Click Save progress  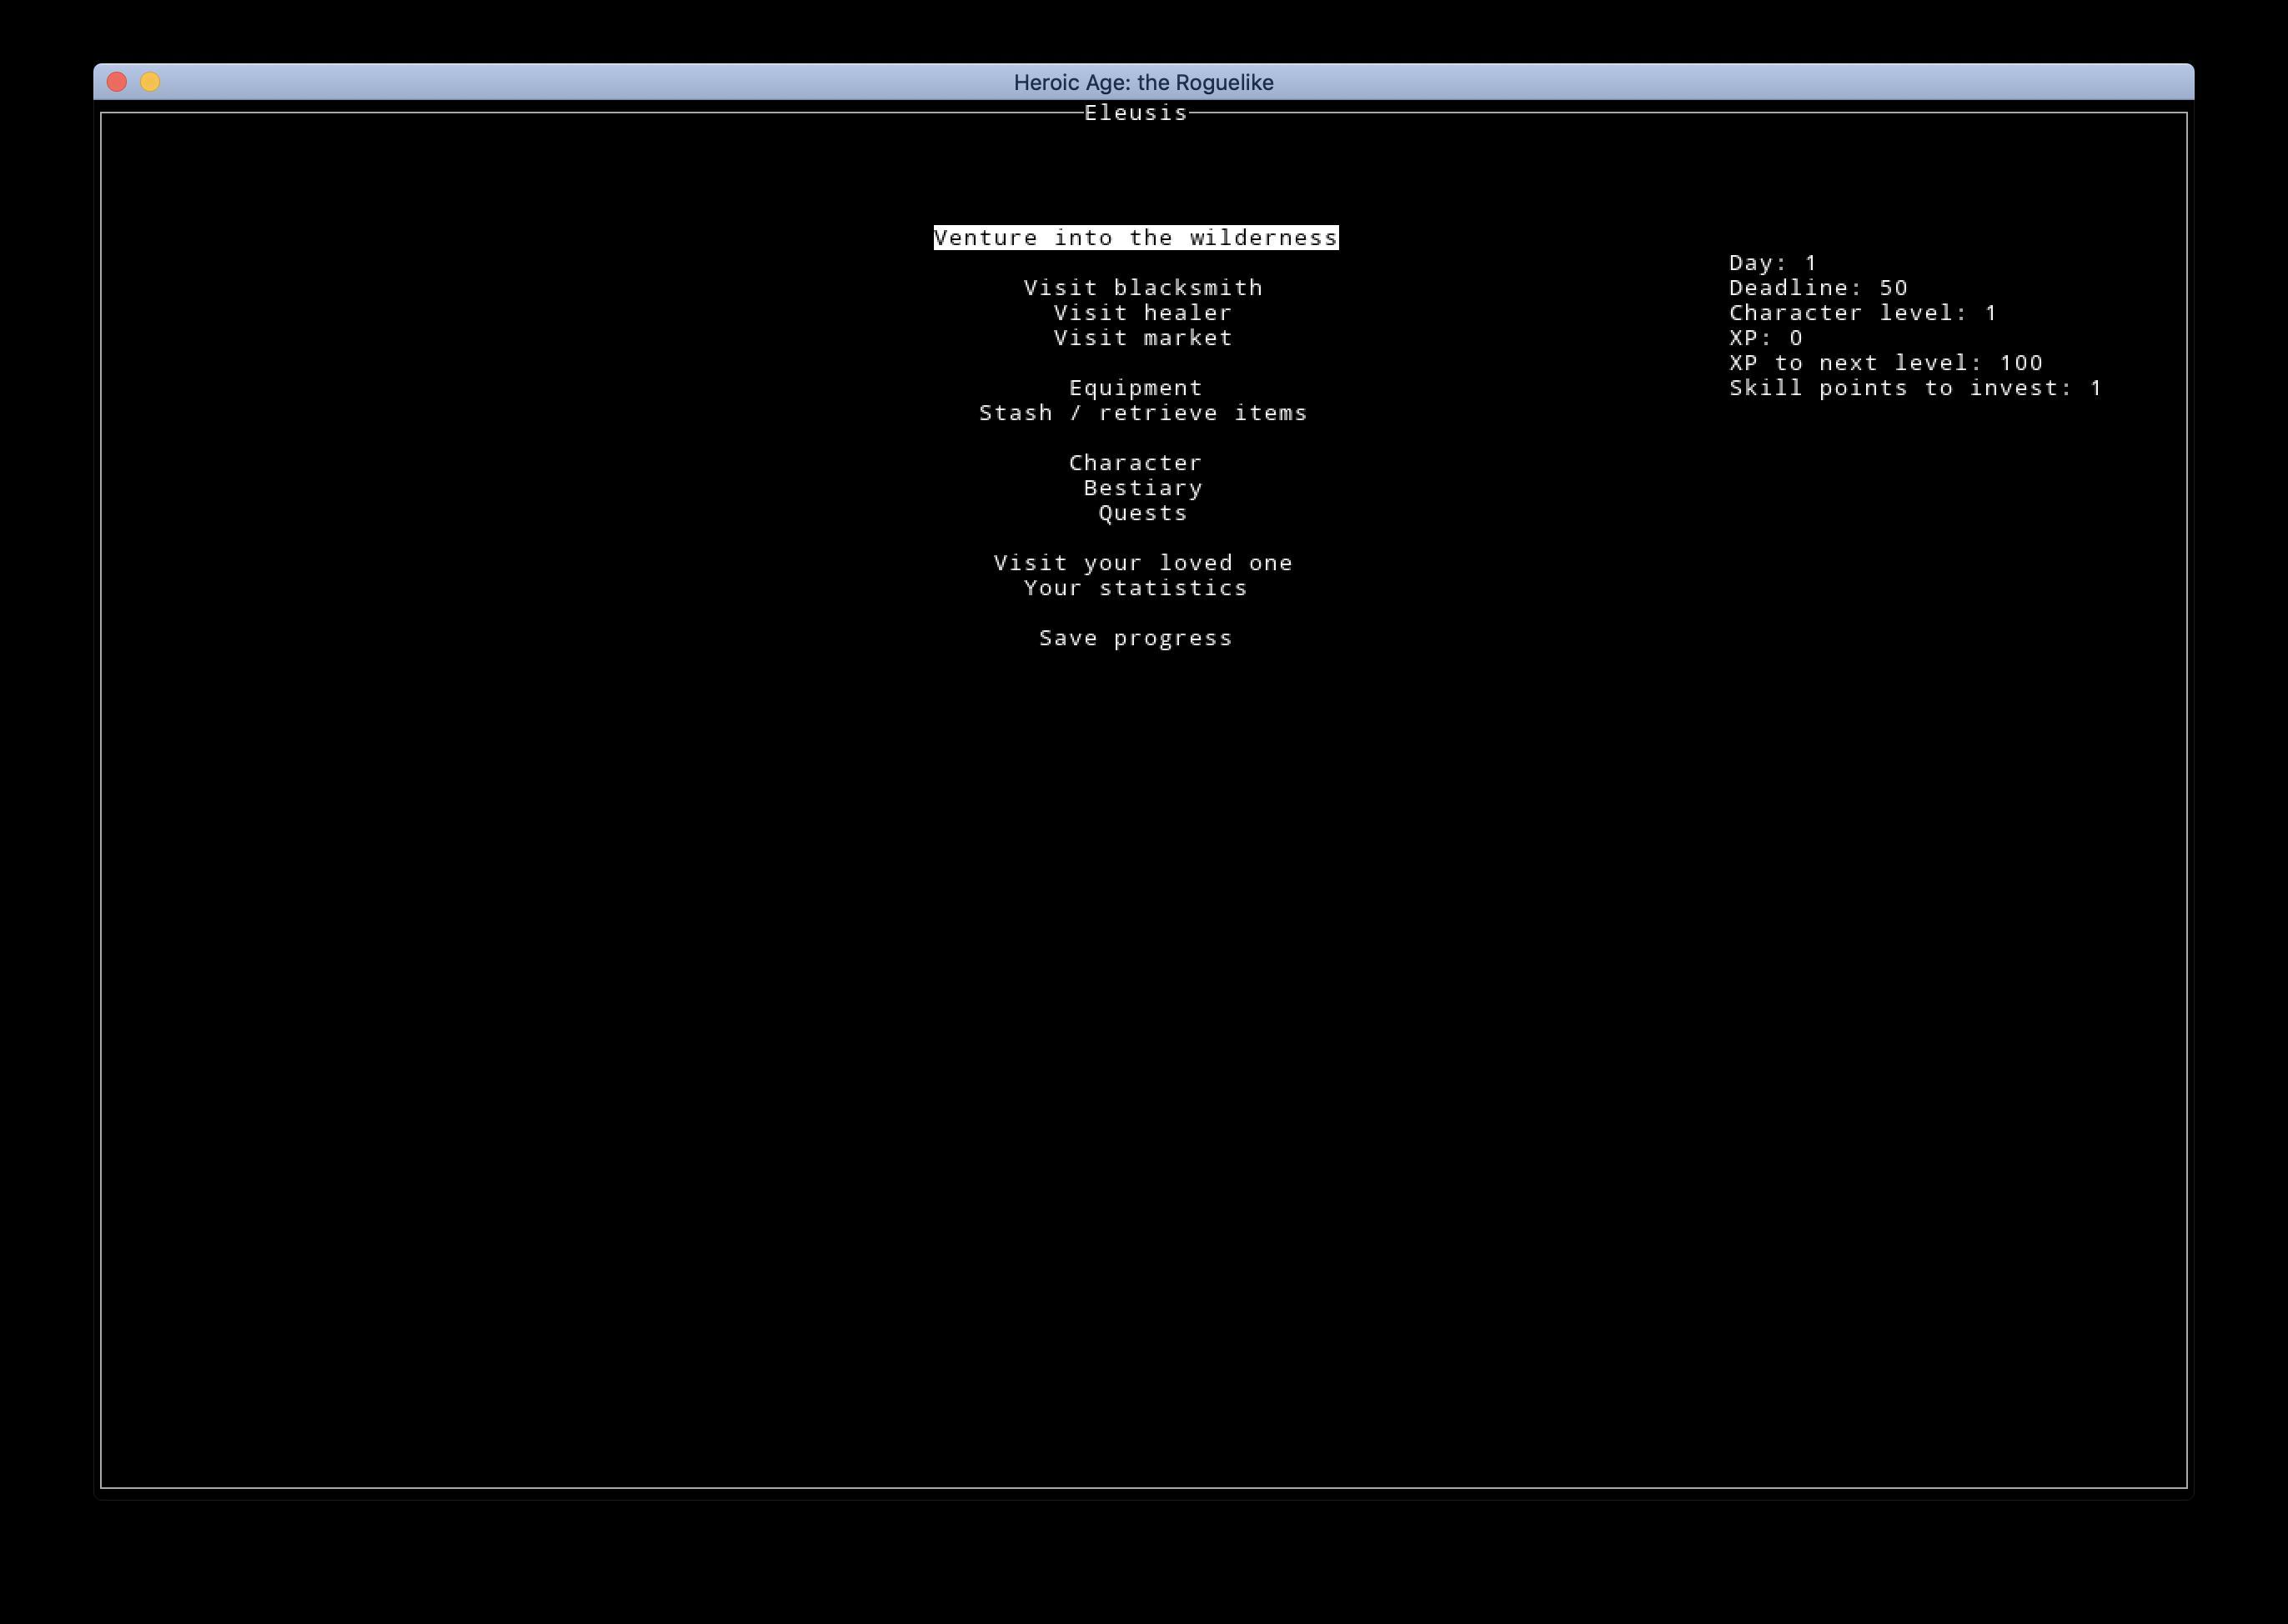pos(1135,637)
